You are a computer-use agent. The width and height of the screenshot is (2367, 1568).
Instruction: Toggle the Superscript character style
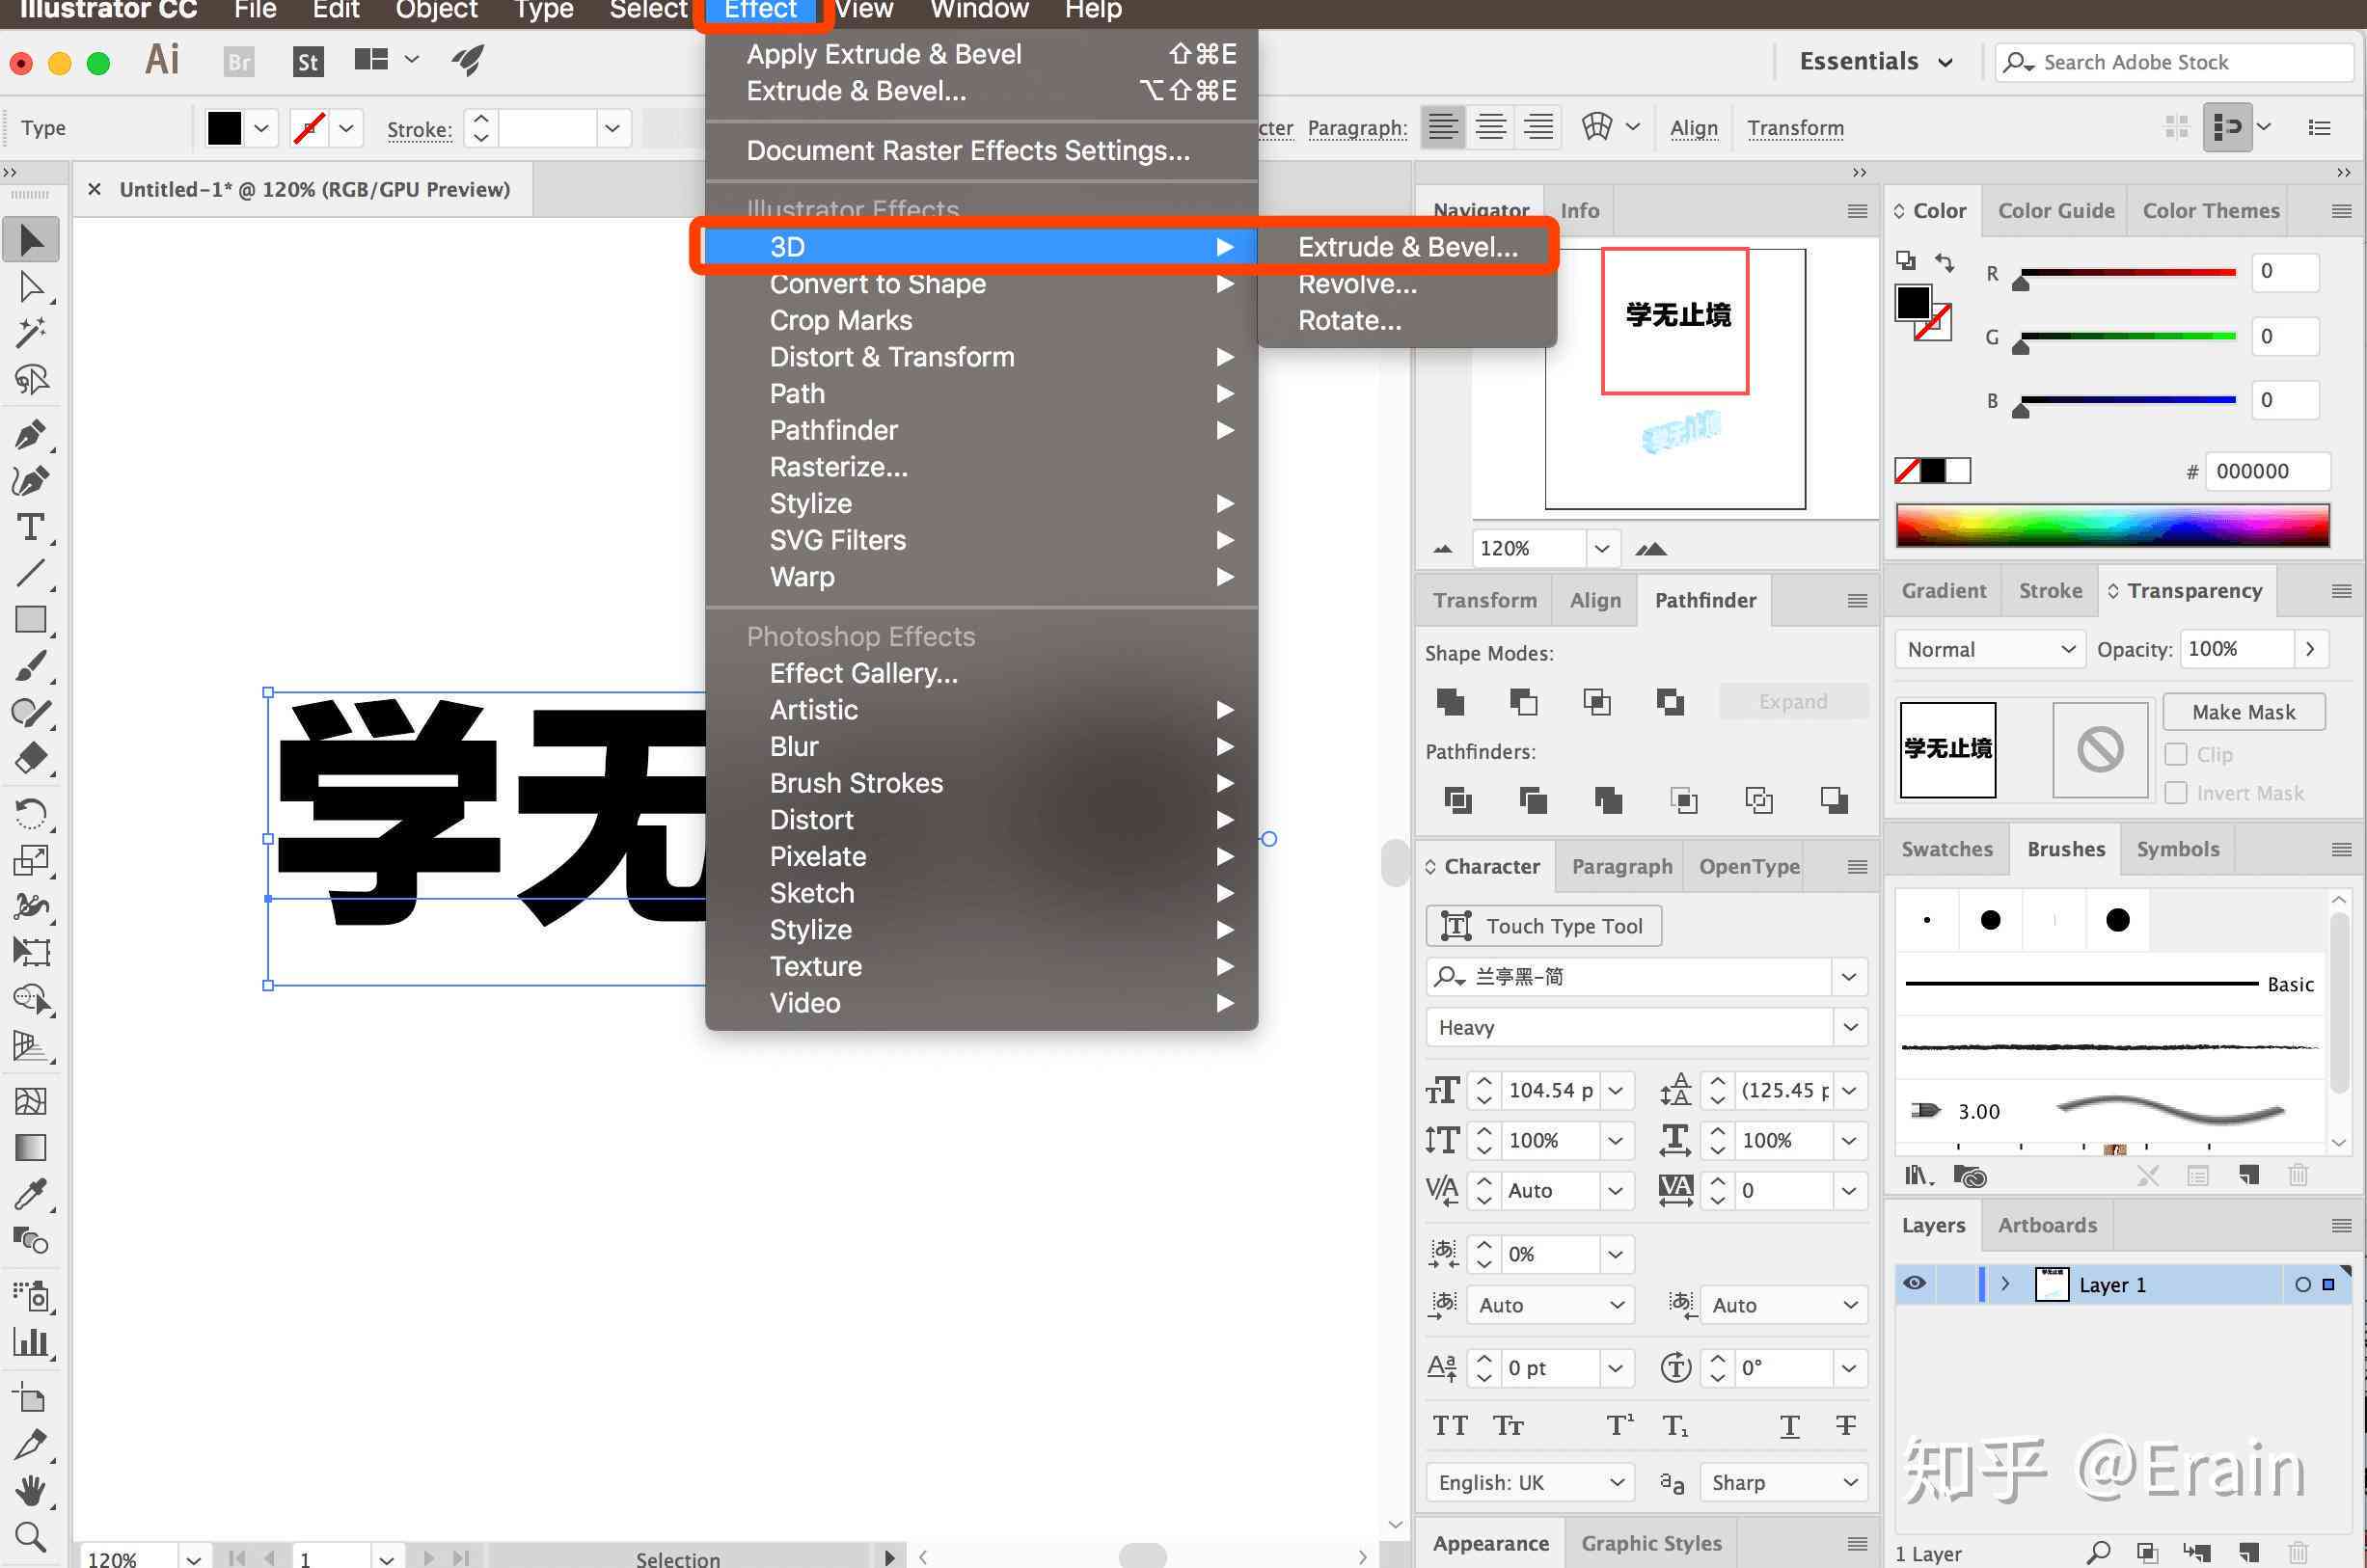click(x=1620, y=1426)
